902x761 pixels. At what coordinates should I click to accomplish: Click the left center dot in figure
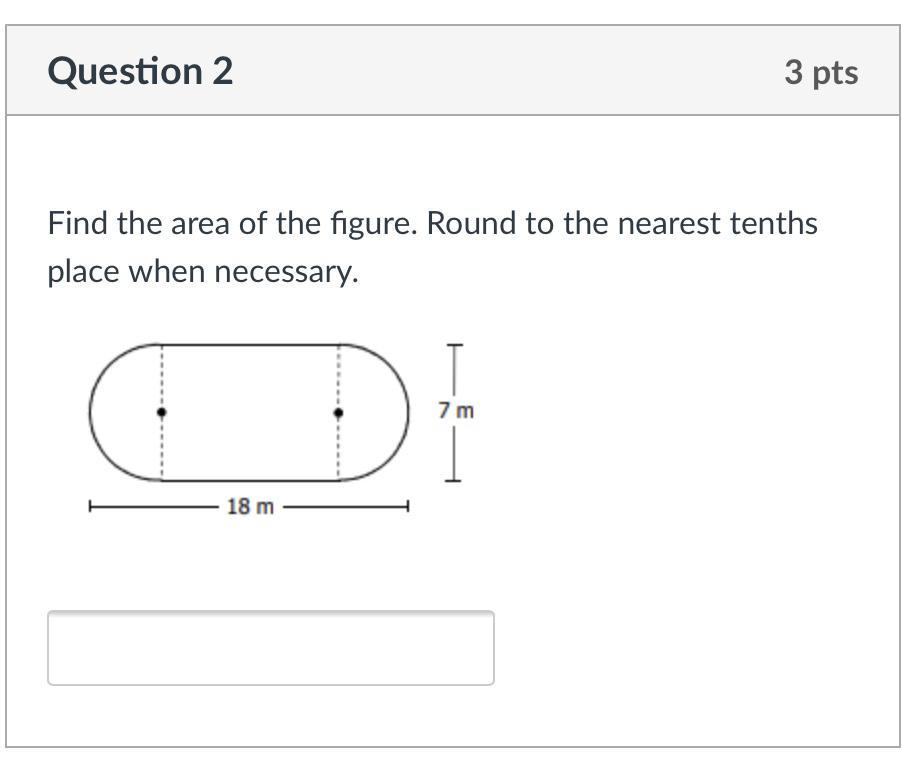[x=162, y=412]
